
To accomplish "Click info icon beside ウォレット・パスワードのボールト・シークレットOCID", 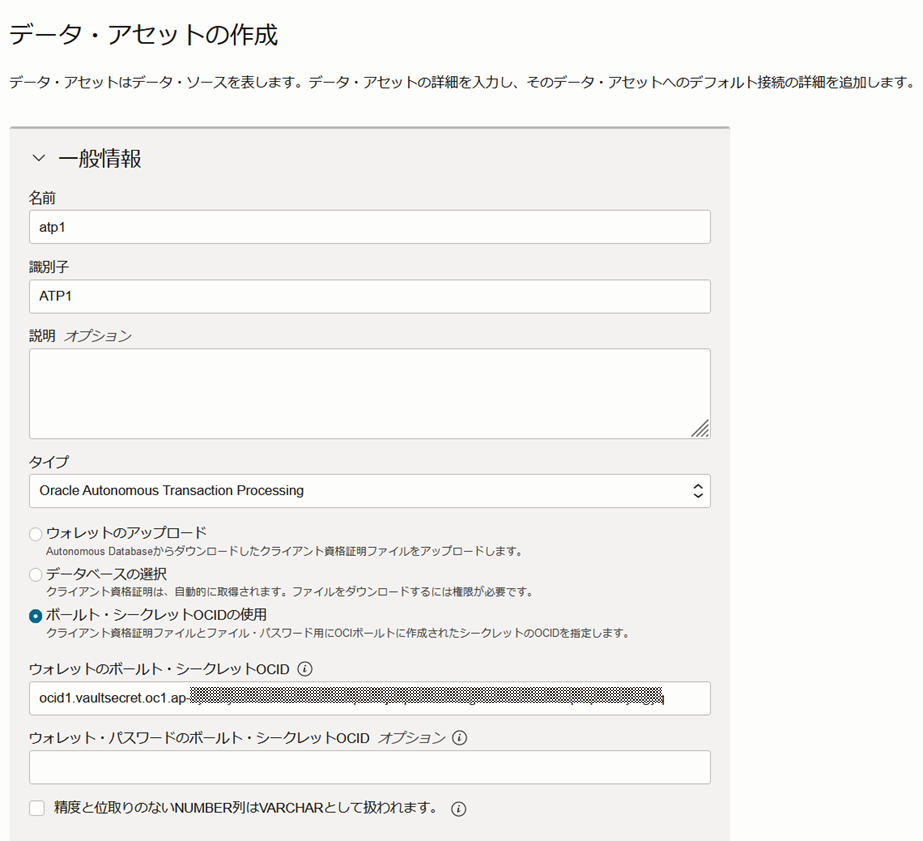I will 460,737.
